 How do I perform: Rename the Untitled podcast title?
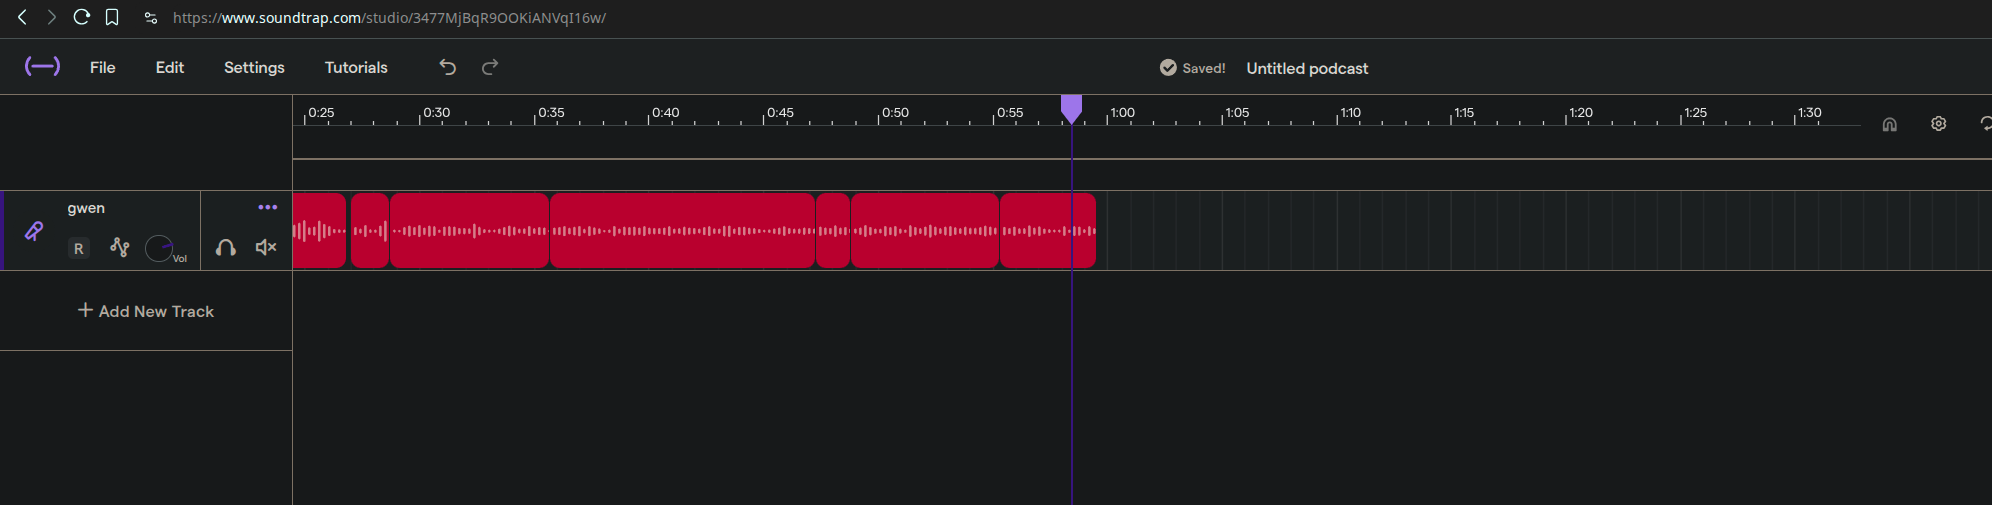pyautogui.click(x=1307, y=68)
